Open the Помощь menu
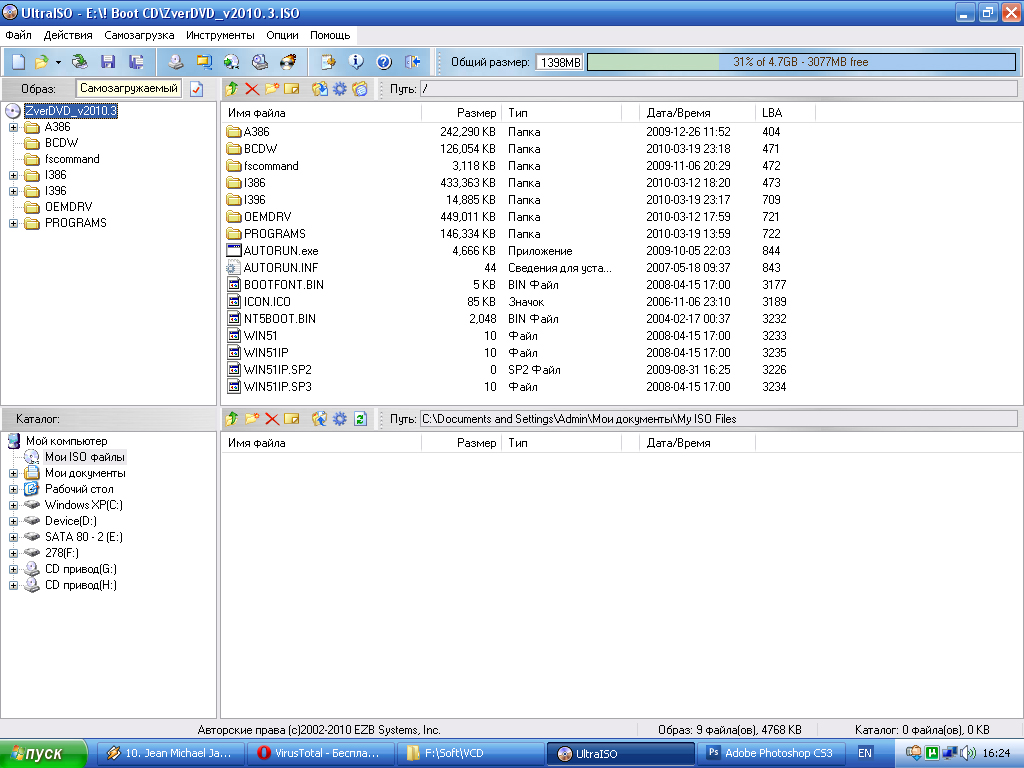Screen dimensions: 1024x768 [330, 35]
